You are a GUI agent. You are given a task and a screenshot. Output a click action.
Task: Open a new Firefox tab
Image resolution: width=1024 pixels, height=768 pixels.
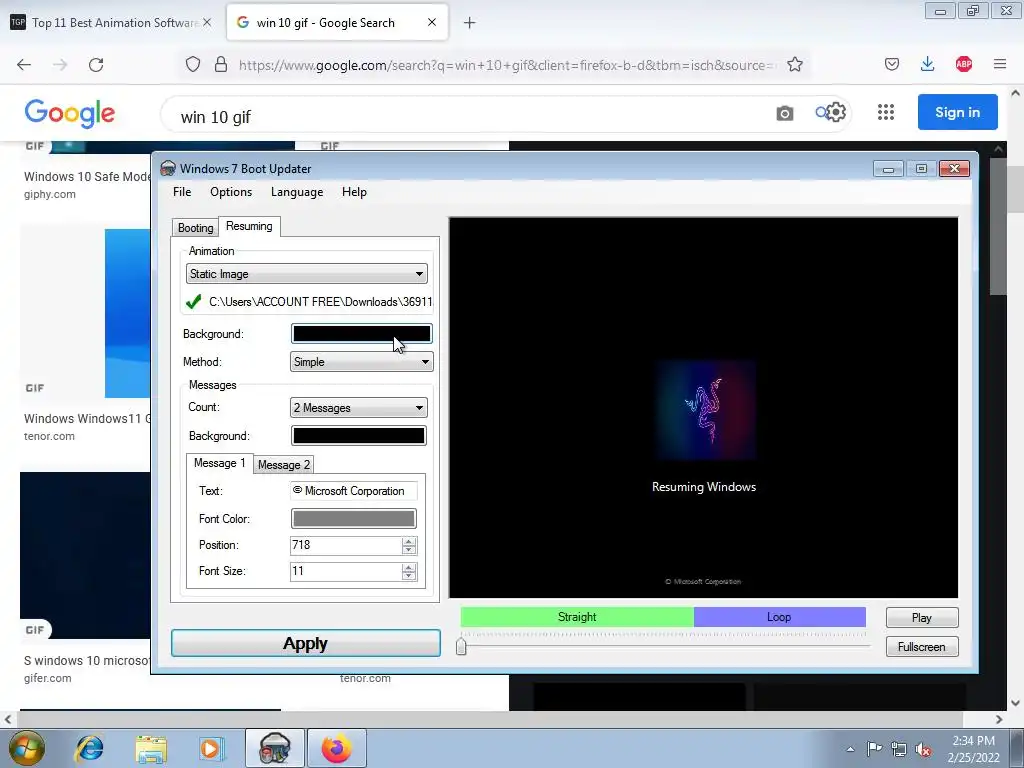[470, 23]
